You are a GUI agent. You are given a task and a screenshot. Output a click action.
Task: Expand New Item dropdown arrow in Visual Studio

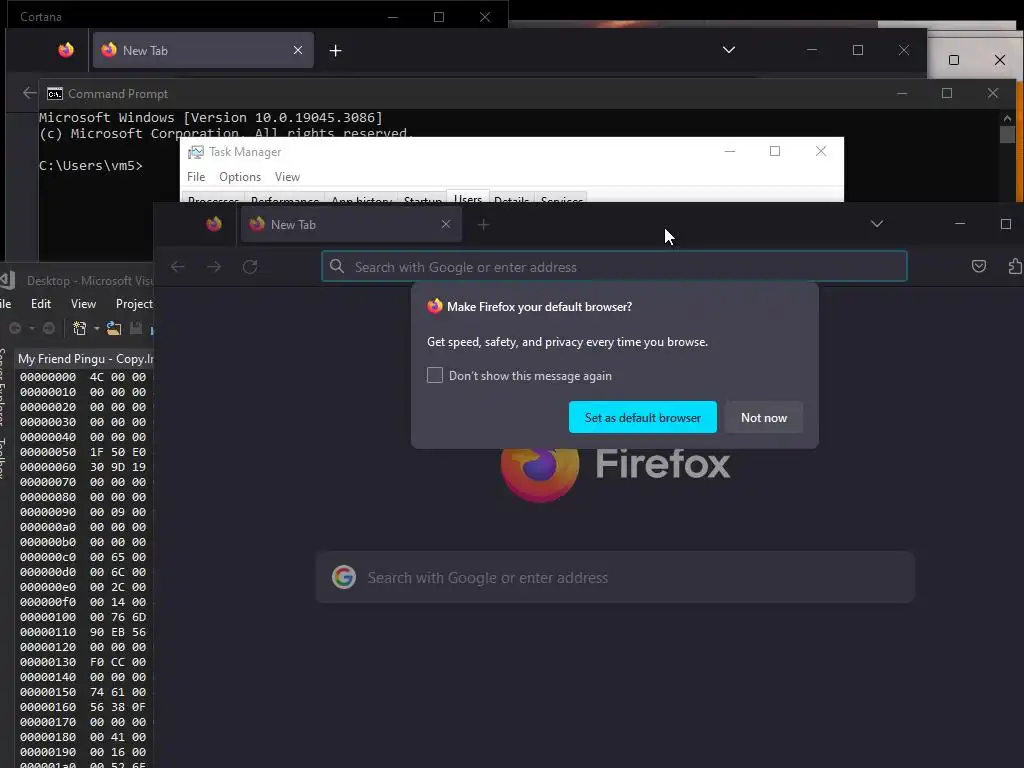pyautogui.click(x=97, y=328)
